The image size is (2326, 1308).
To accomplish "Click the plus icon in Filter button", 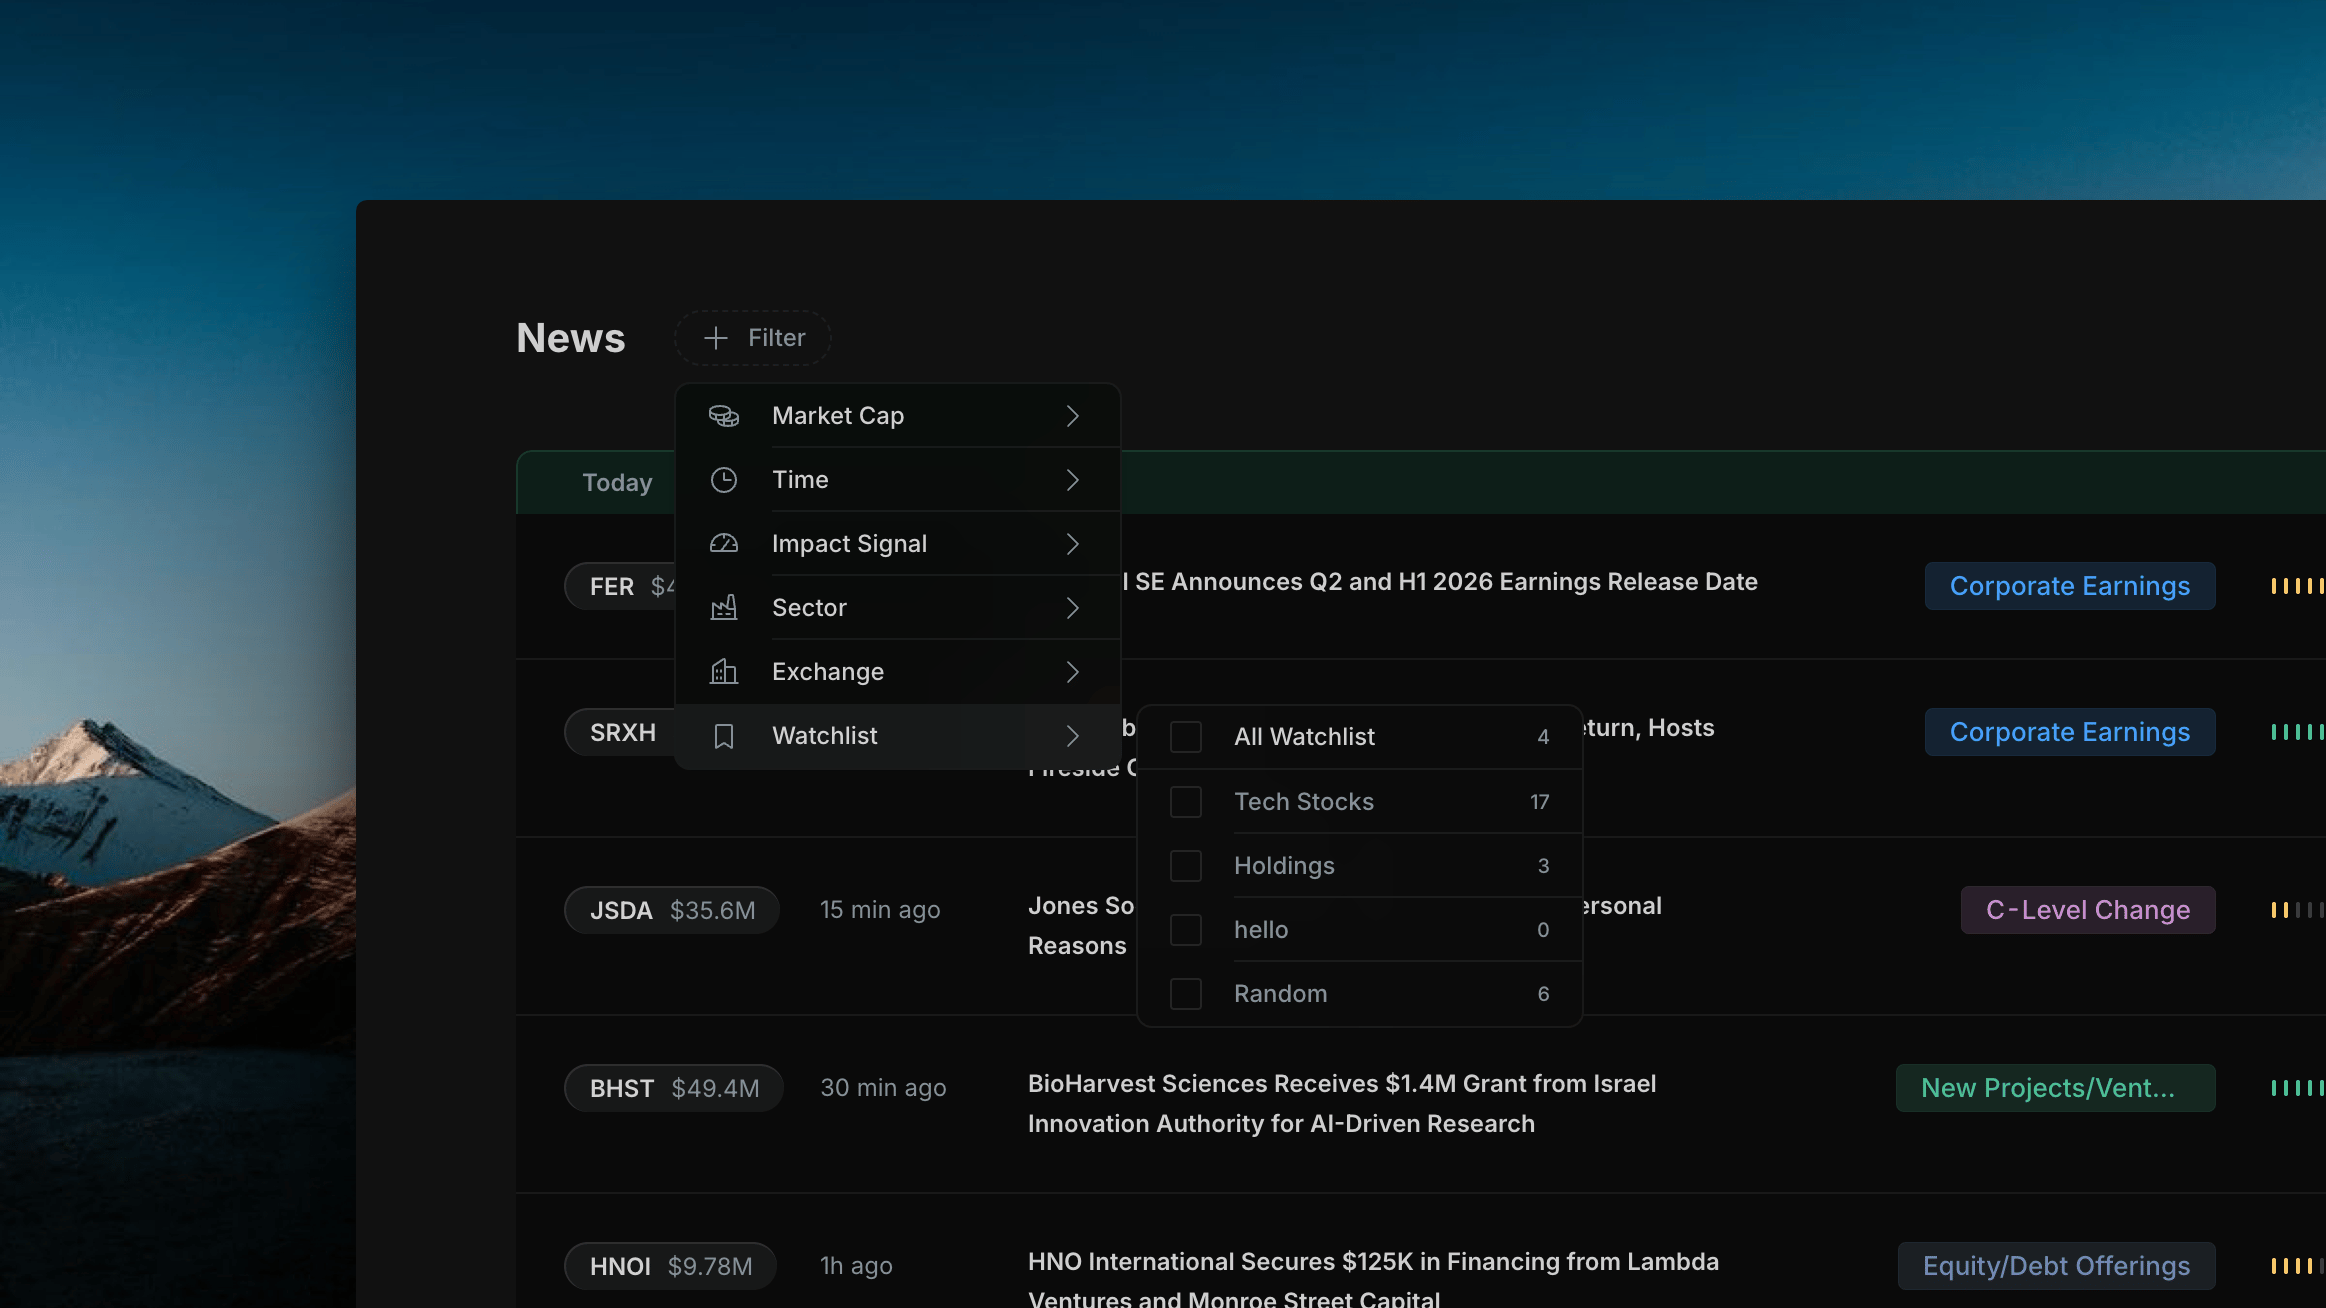I will (715, 338).
